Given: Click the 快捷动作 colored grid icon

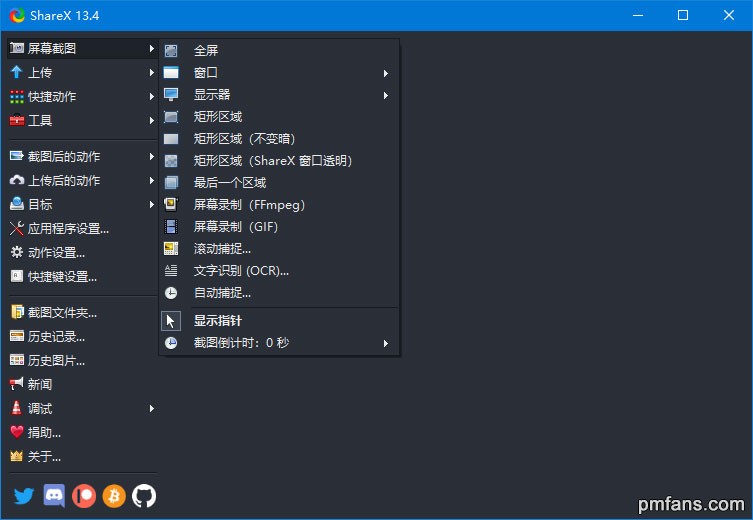Looking at the screenshot, I should pos(17,97).
